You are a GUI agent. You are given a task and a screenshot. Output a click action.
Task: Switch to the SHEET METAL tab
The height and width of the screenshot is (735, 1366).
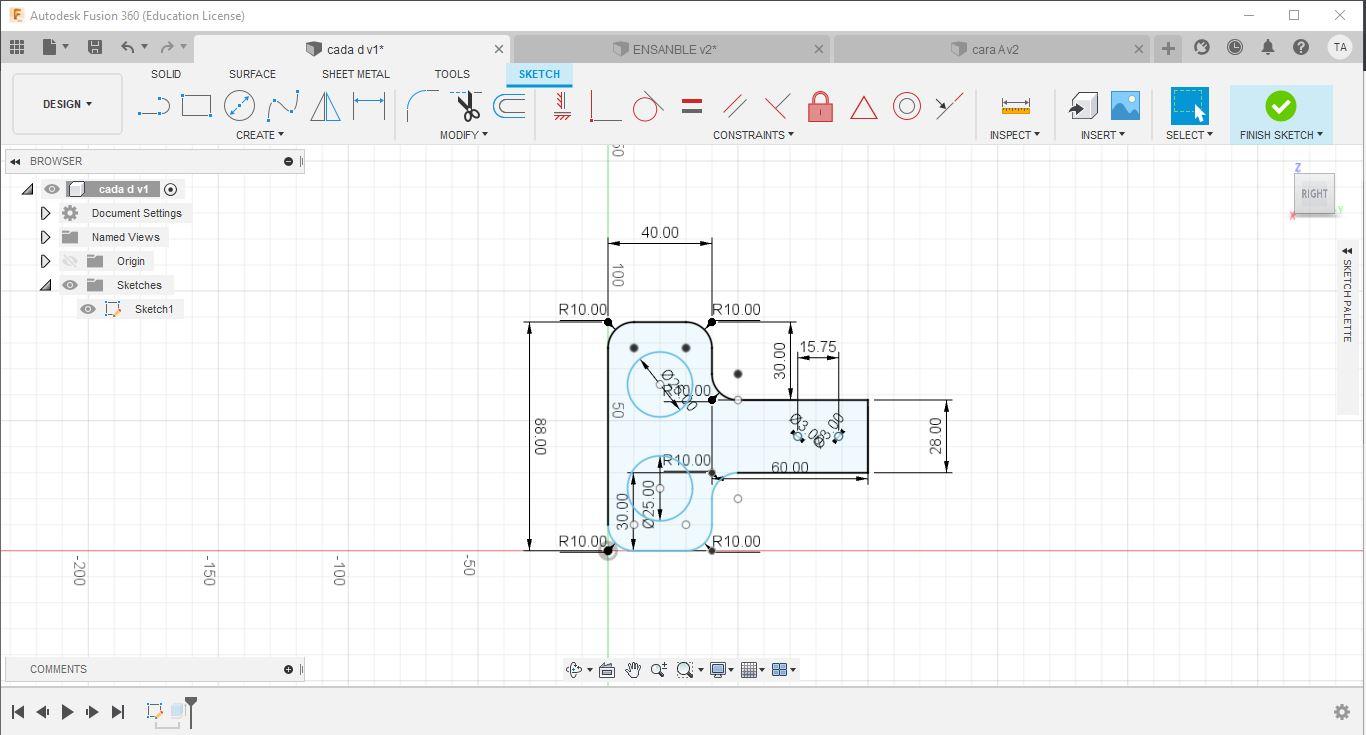pyautogui.click(x=356, y=74)
